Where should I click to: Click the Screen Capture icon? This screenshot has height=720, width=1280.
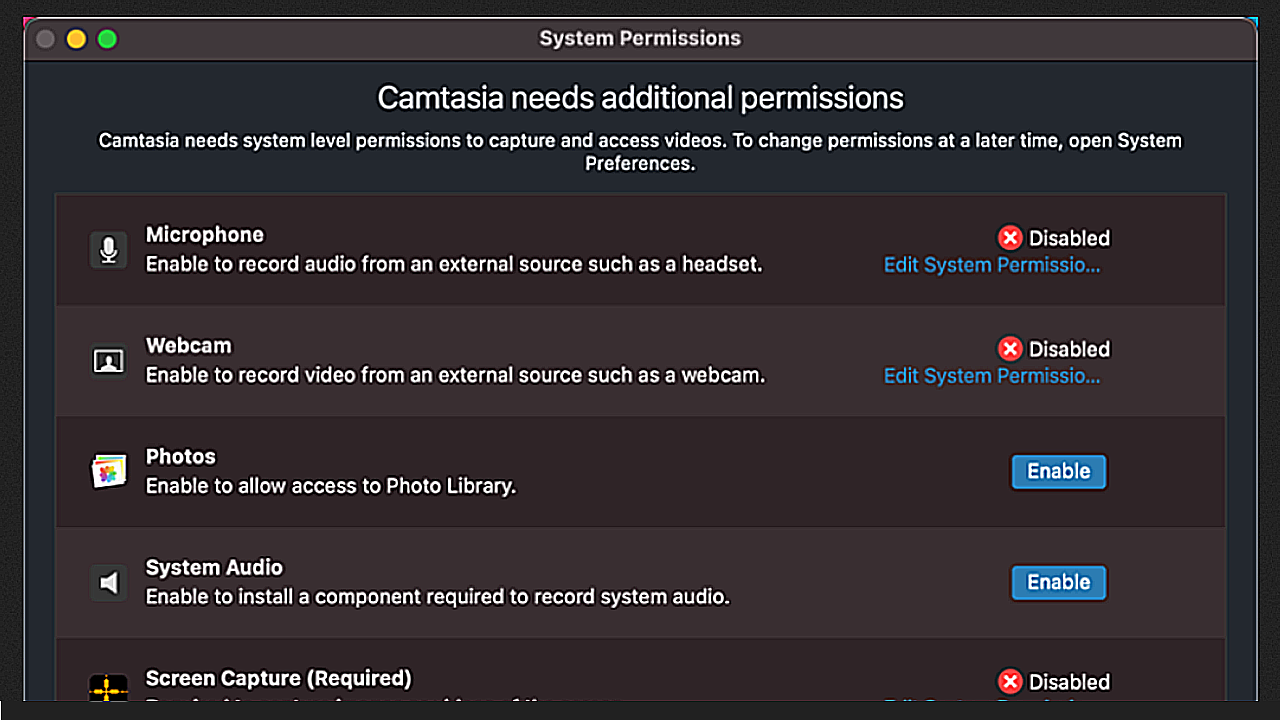108,688
